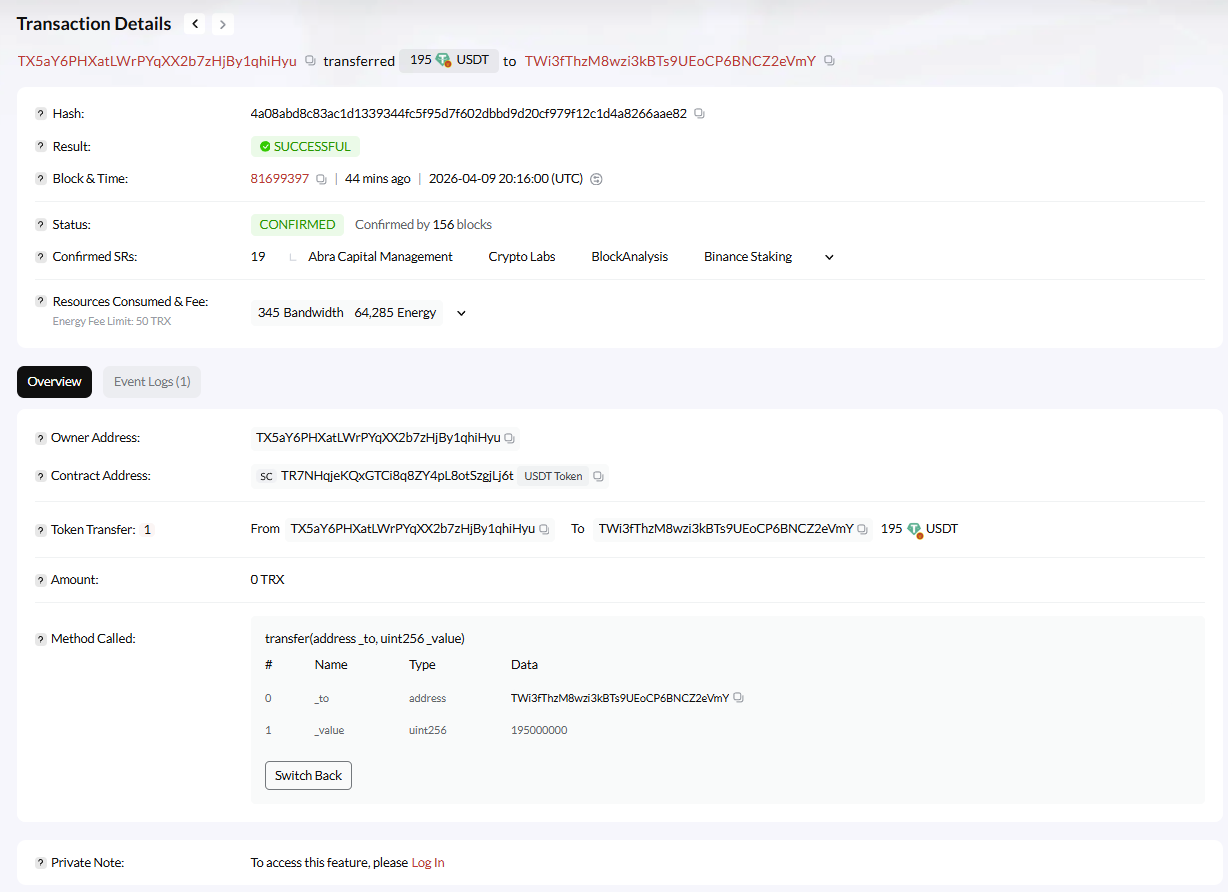The image size is (1228, 892).
Task: Copy the Owner Address
Action: pos(510,438)
